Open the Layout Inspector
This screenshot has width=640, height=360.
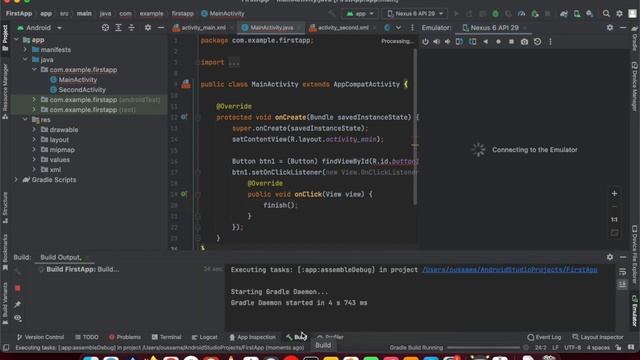click(x=598, y=337)
